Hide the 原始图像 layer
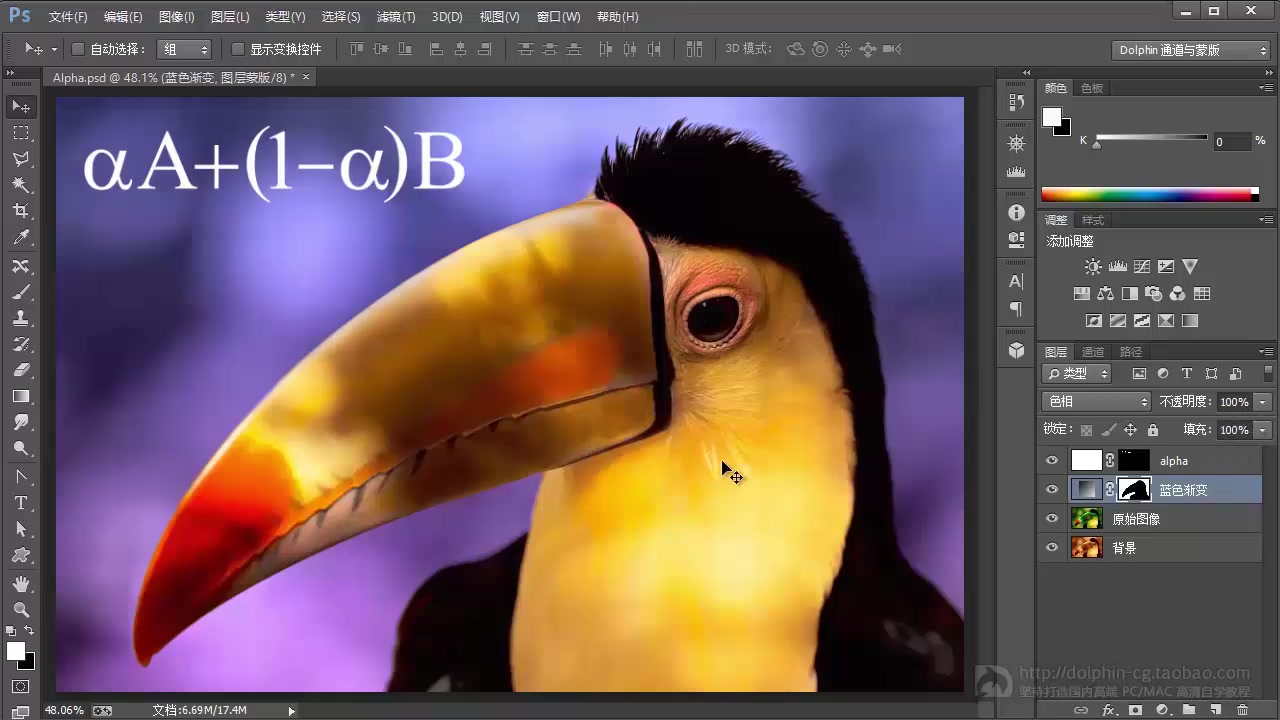 1051,519
